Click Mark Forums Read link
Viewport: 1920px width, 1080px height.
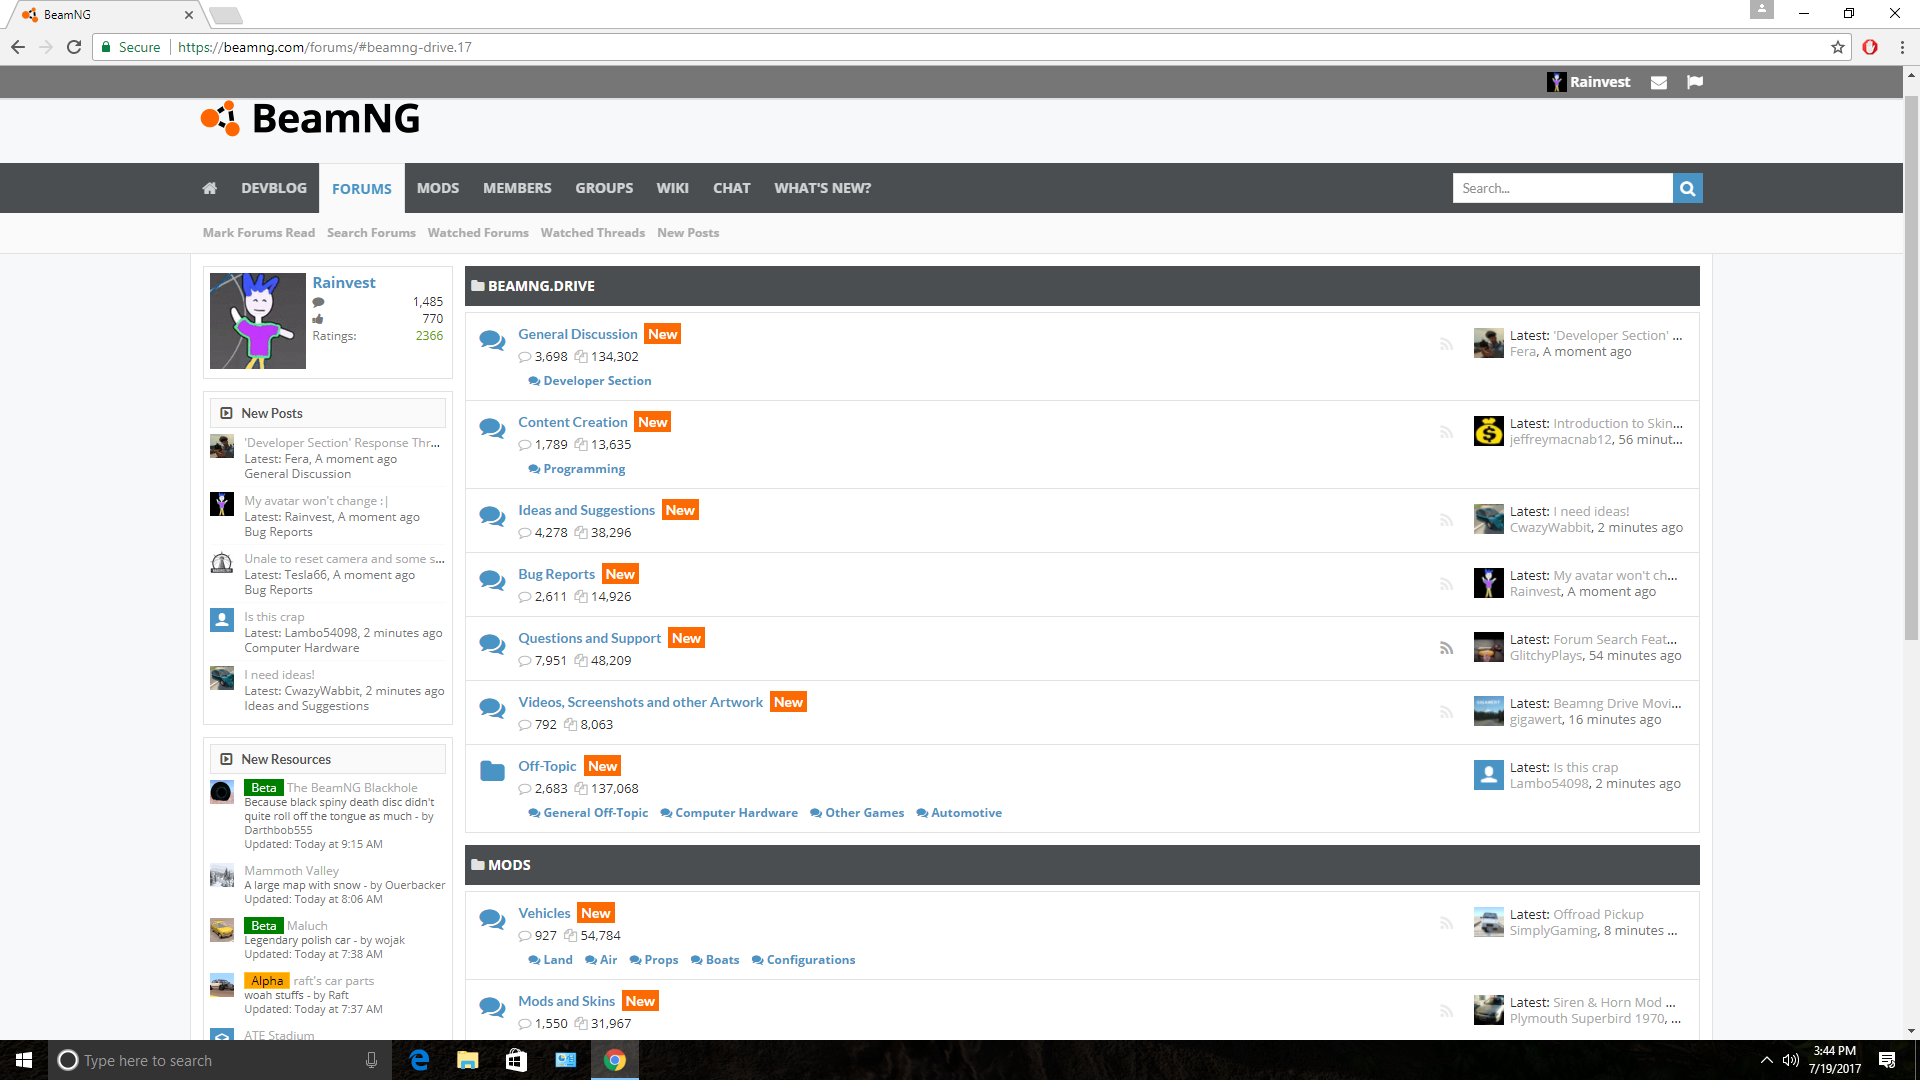tap(259, 233)
